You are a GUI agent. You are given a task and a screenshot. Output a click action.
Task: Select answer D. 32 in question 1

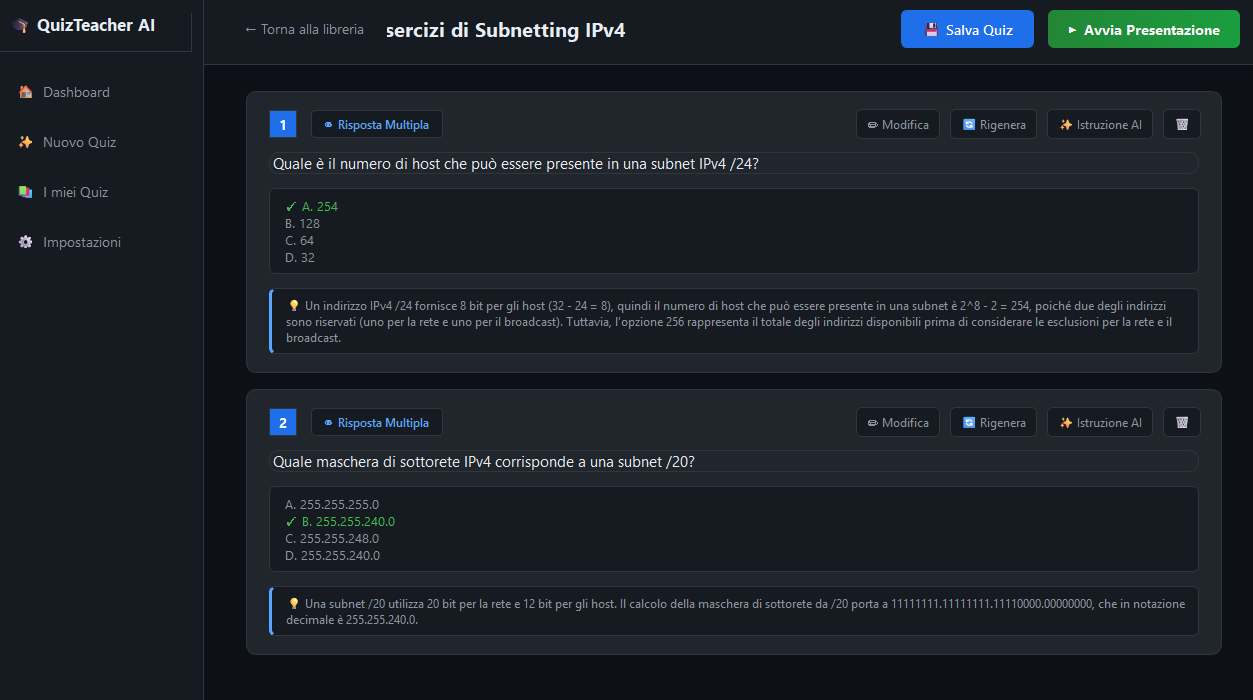(300, 258)
